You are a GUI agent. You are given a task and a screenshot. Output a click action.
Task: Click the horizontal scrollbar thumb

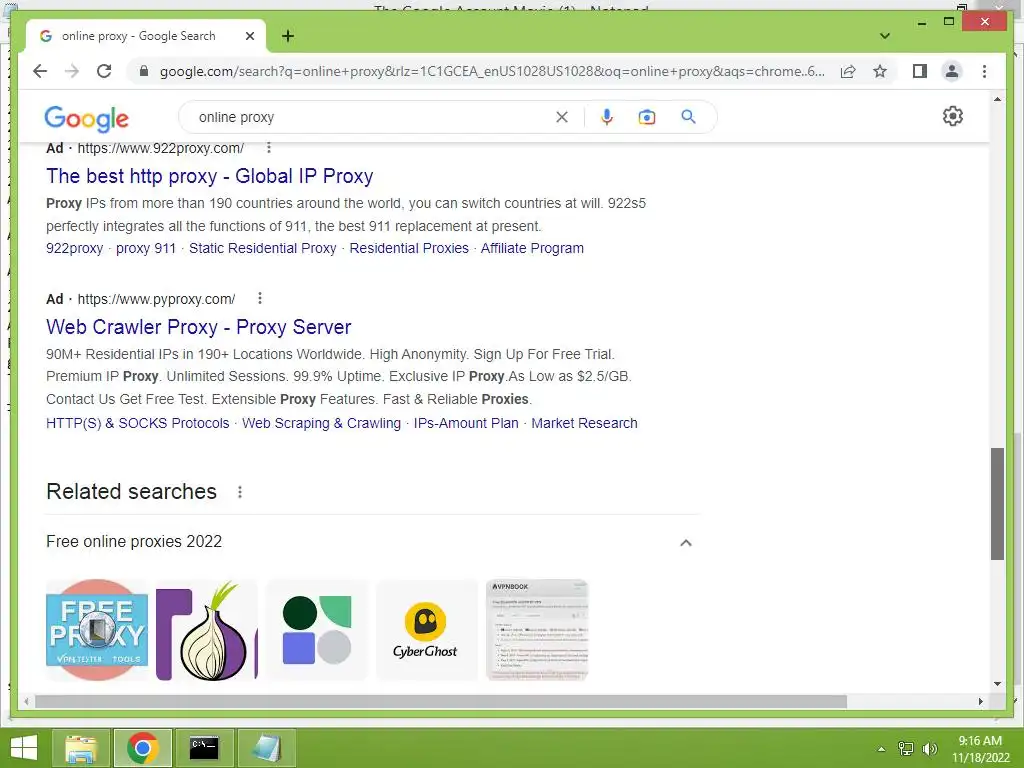point(441,701)
